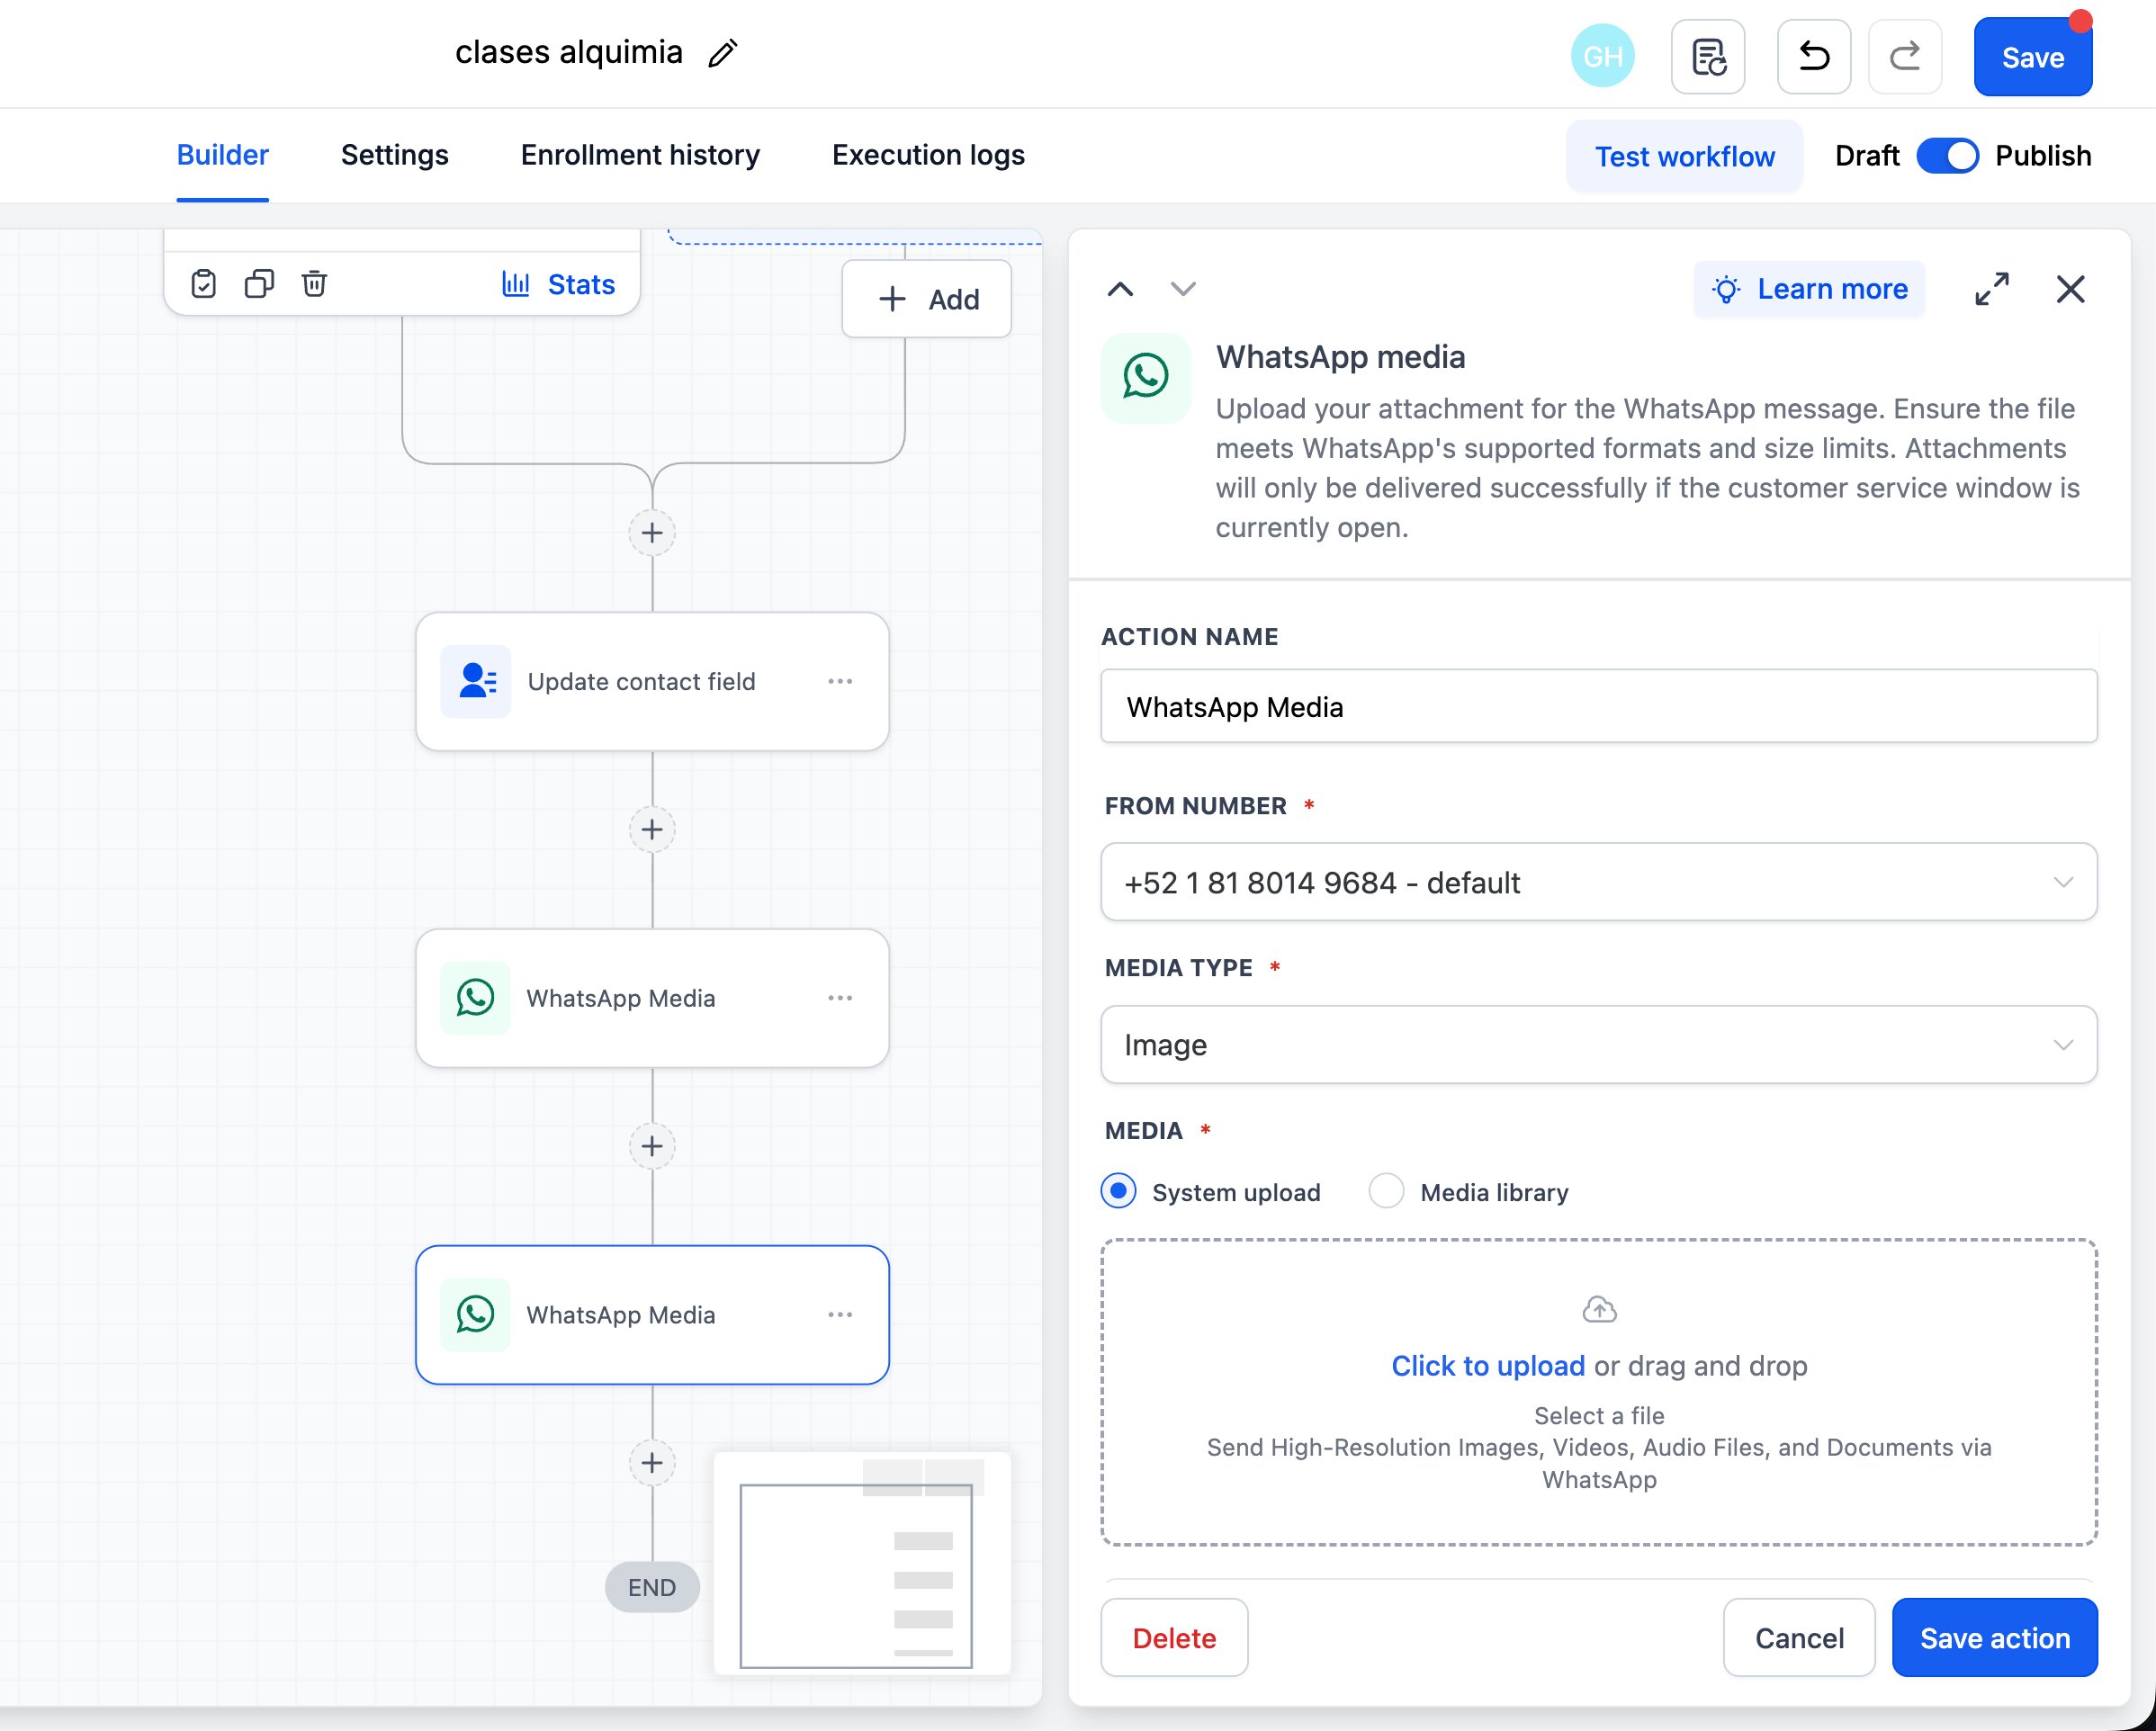Viewport: 2156px width, 1731px height.
Task: Open the GH user avatar
Action: click(x=1602, y=56)
